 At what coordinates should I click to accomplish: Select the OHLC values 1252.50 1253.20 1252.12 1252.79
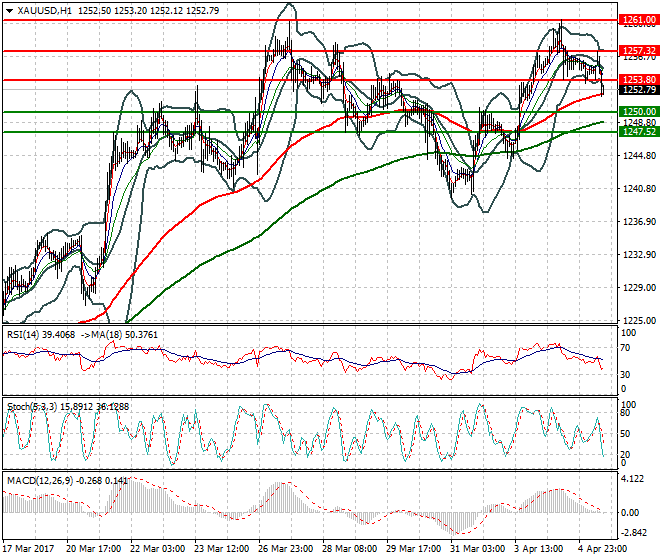[149, 11]
